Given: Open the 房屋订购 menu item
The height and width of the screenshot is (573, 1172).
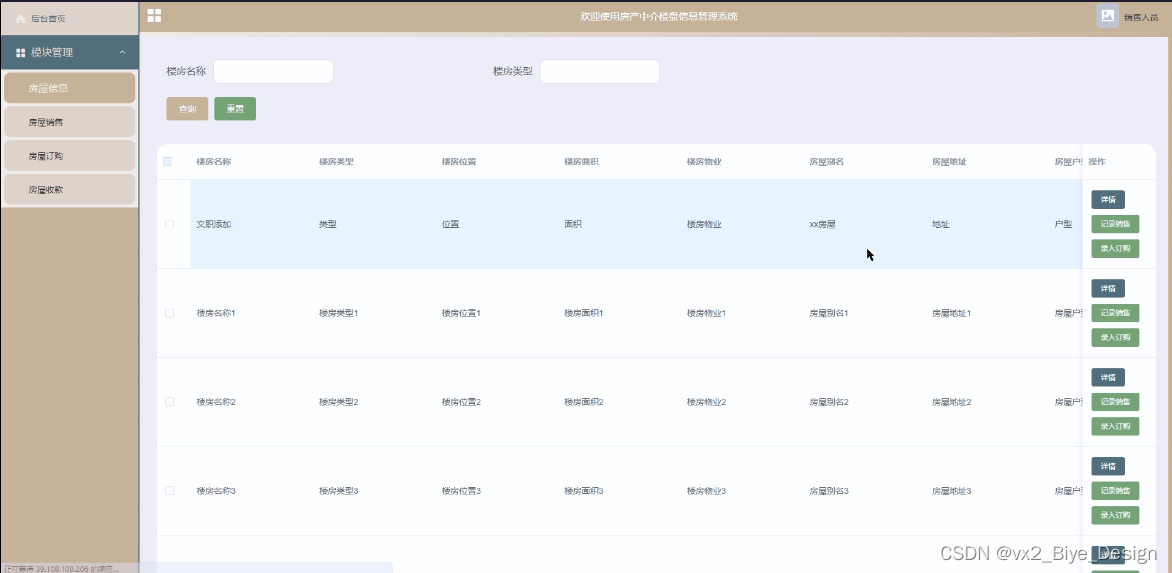Looking at the screenshot, I should 70,155.
